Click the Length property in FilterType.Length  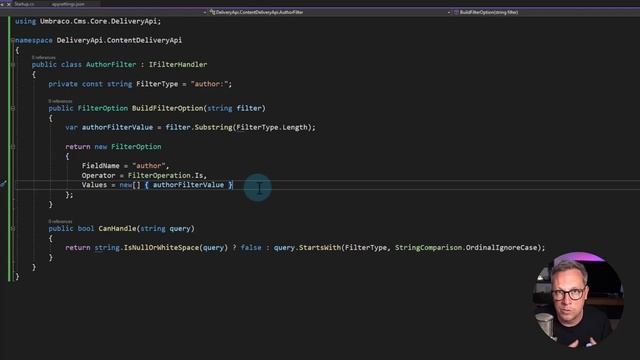click(x=295, y=127)
